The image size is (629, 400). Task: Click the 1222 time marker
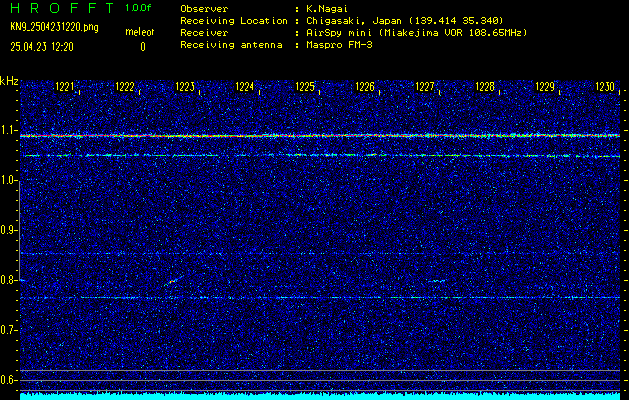pyautogui.click(x=125, y=87)
